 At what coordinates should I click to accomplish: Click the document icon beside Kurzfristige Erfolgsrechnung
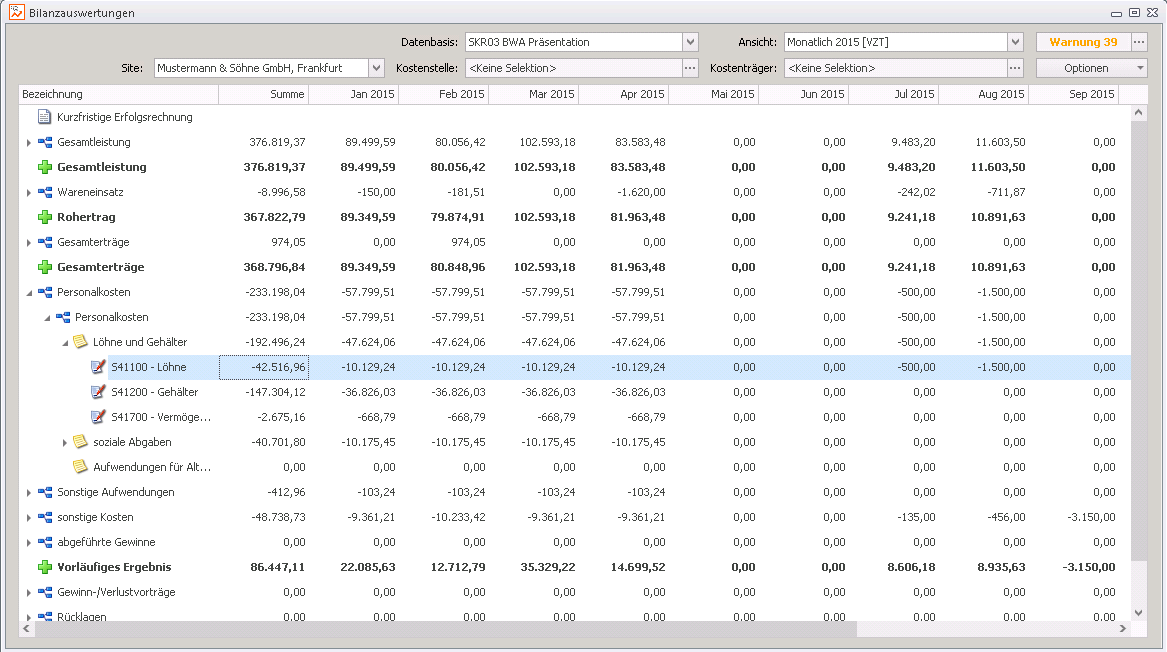[44, 117]
